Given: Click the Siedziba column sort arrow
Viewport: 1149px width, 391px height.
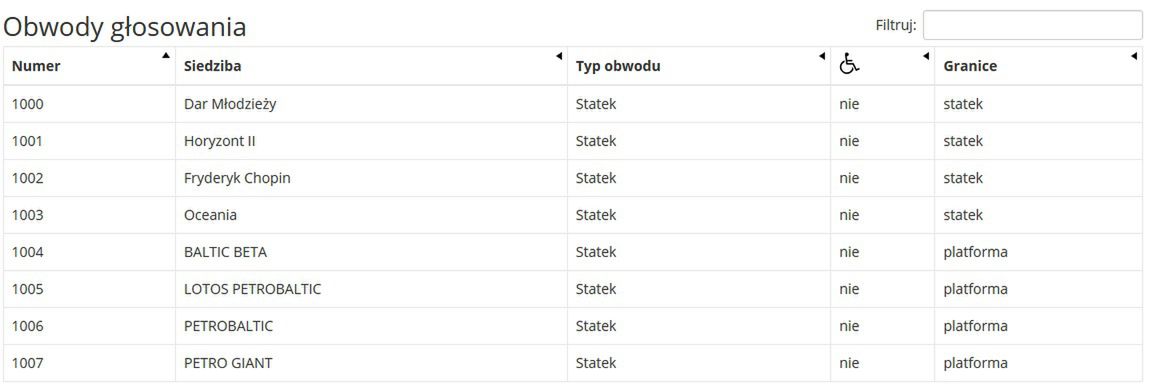Looking at the screenshot, I should point(558,56).
